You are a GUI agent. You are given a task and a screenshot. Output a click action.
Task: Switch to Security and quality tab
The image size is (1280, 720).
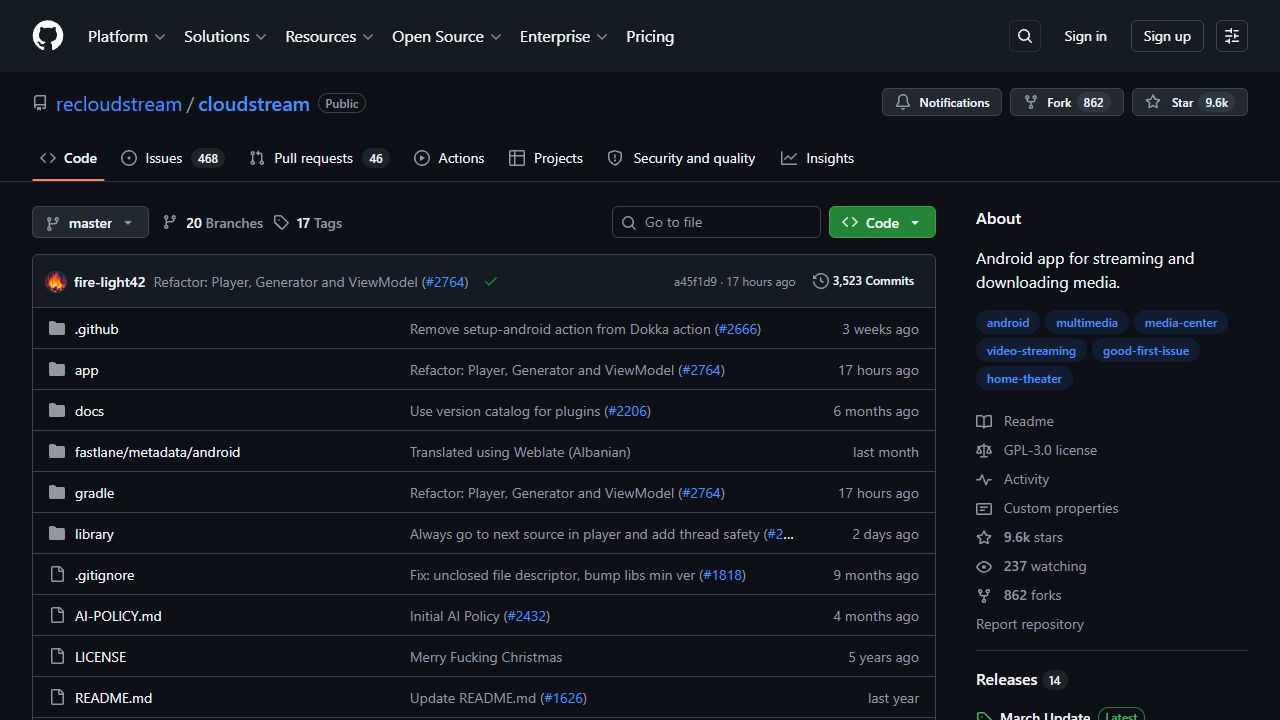click(681, 158)
